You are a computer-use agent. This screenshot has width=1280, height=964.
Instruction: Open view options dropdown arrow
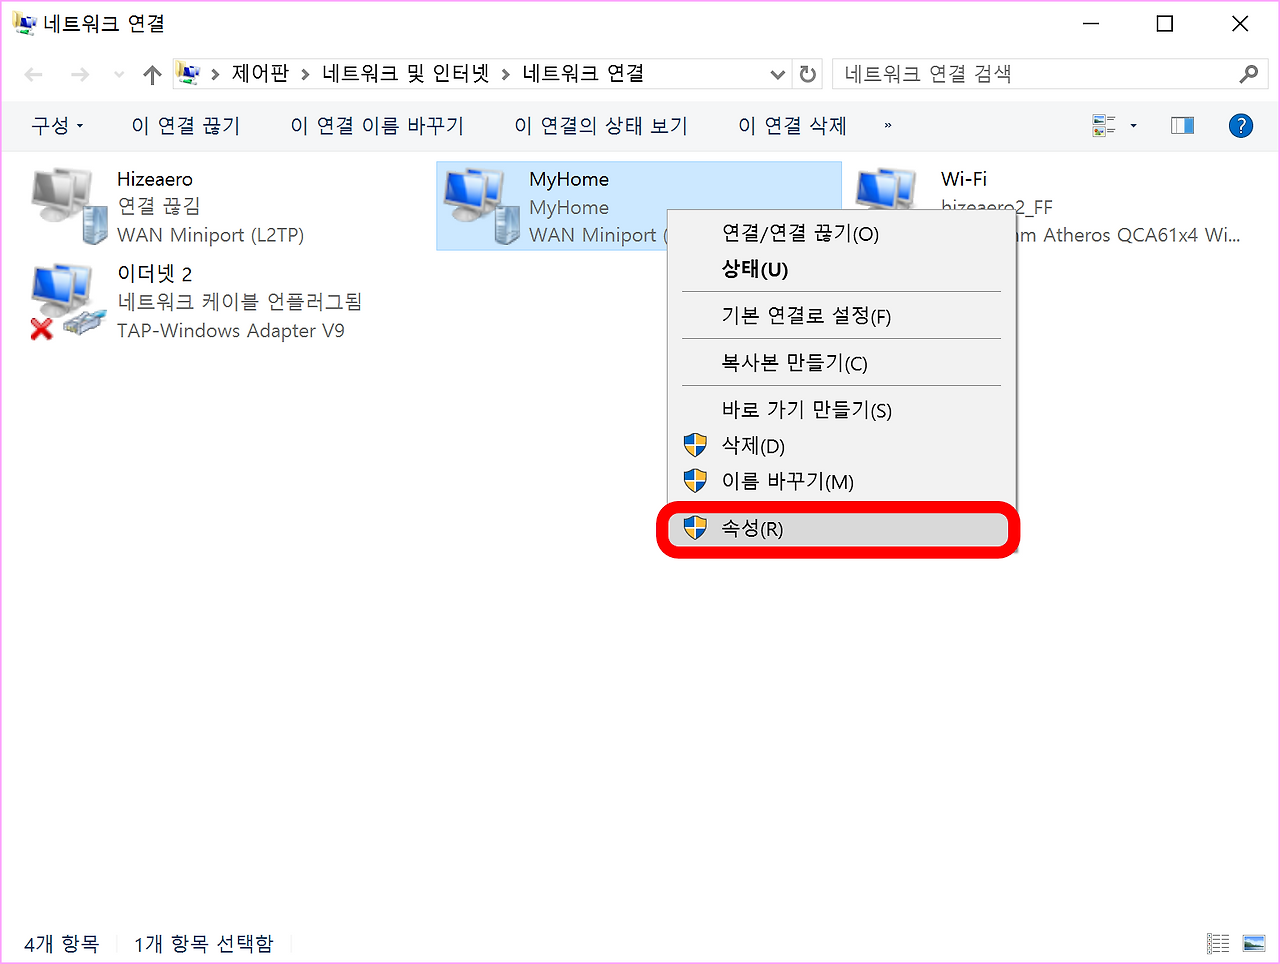1133,125
